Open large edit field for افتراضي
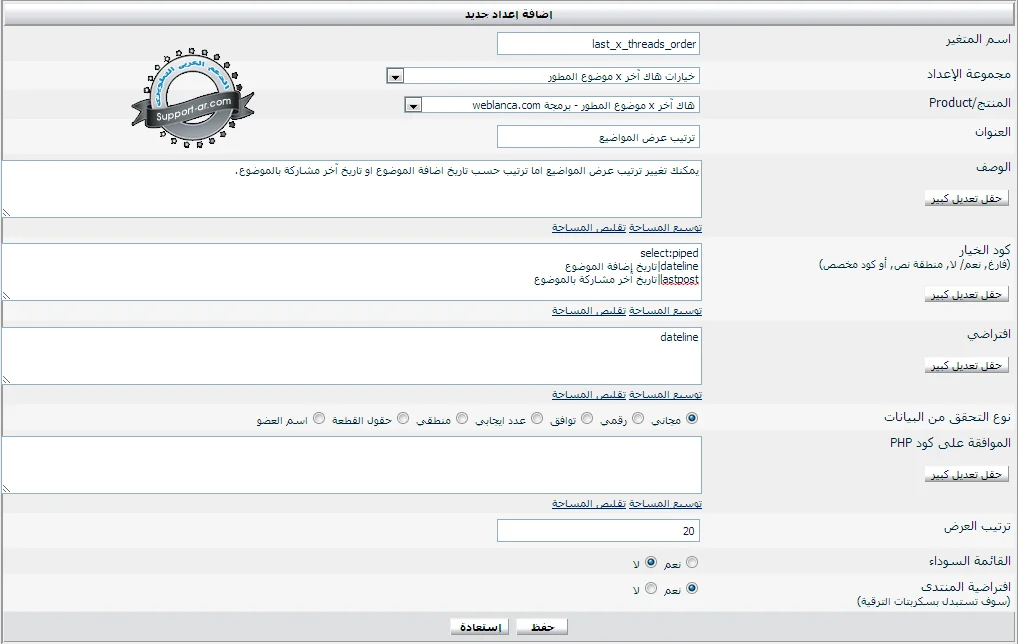The image size is (1018, 644). 966,365
